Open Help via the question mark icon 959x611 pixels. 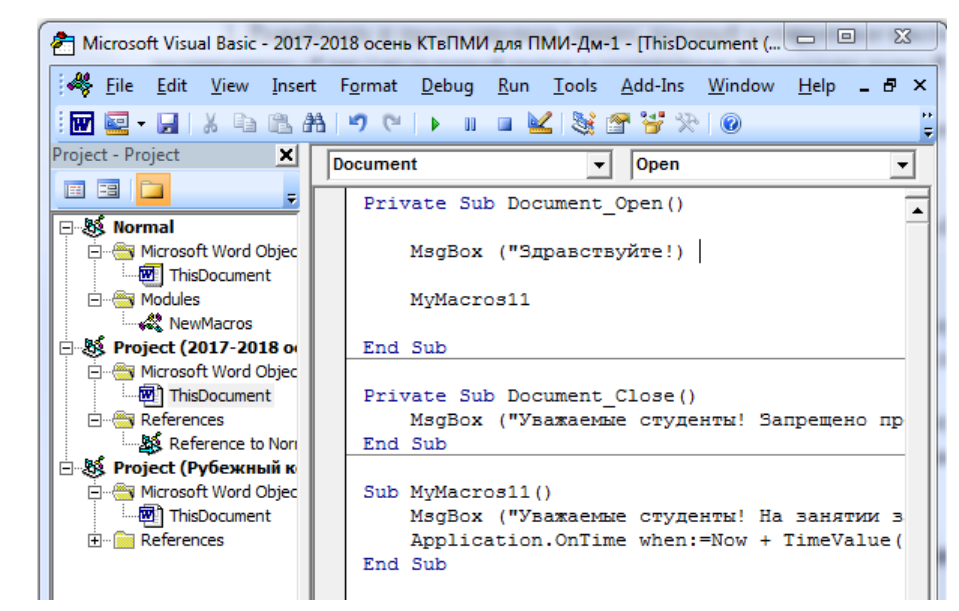(x=731, y=124)
